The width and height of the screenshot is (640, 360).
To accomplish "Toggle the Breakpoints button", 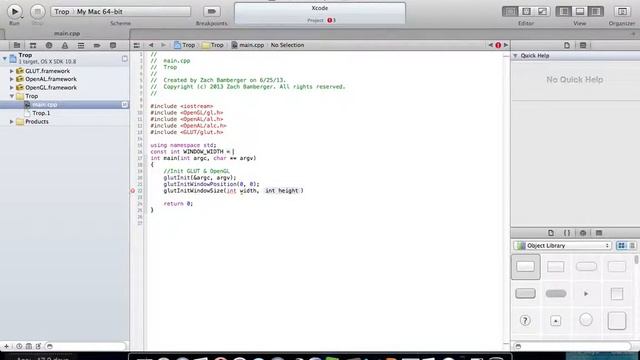I will 211,11.
